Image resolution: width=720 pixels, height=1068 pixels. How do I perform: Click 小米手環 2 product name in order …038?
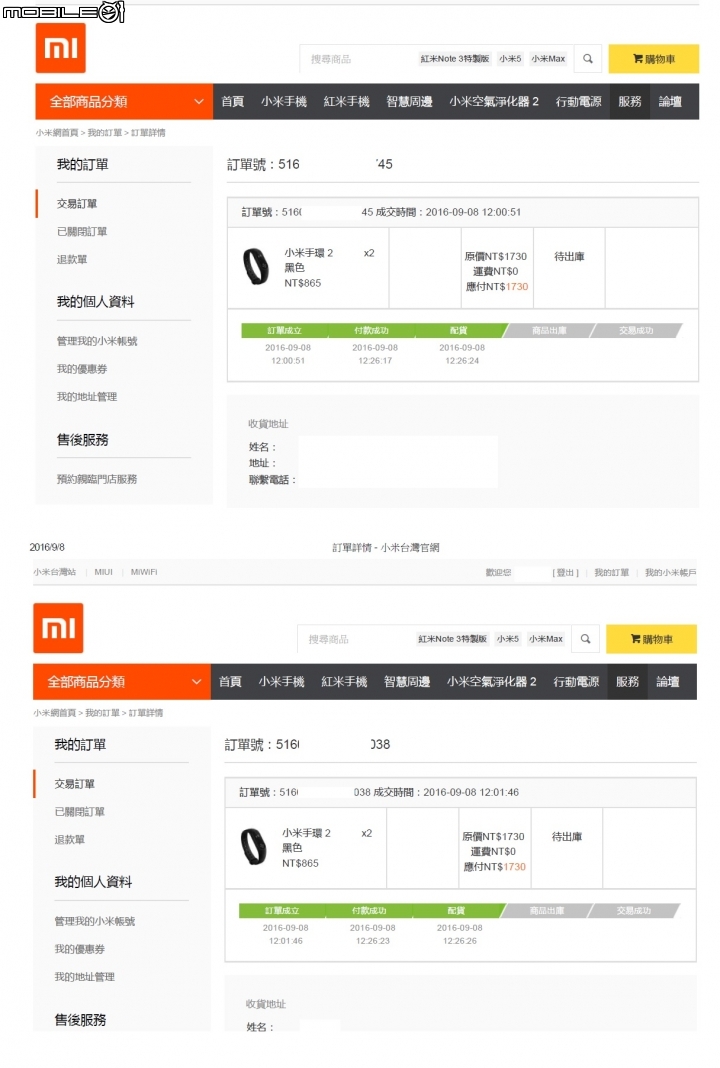point(307,833)
